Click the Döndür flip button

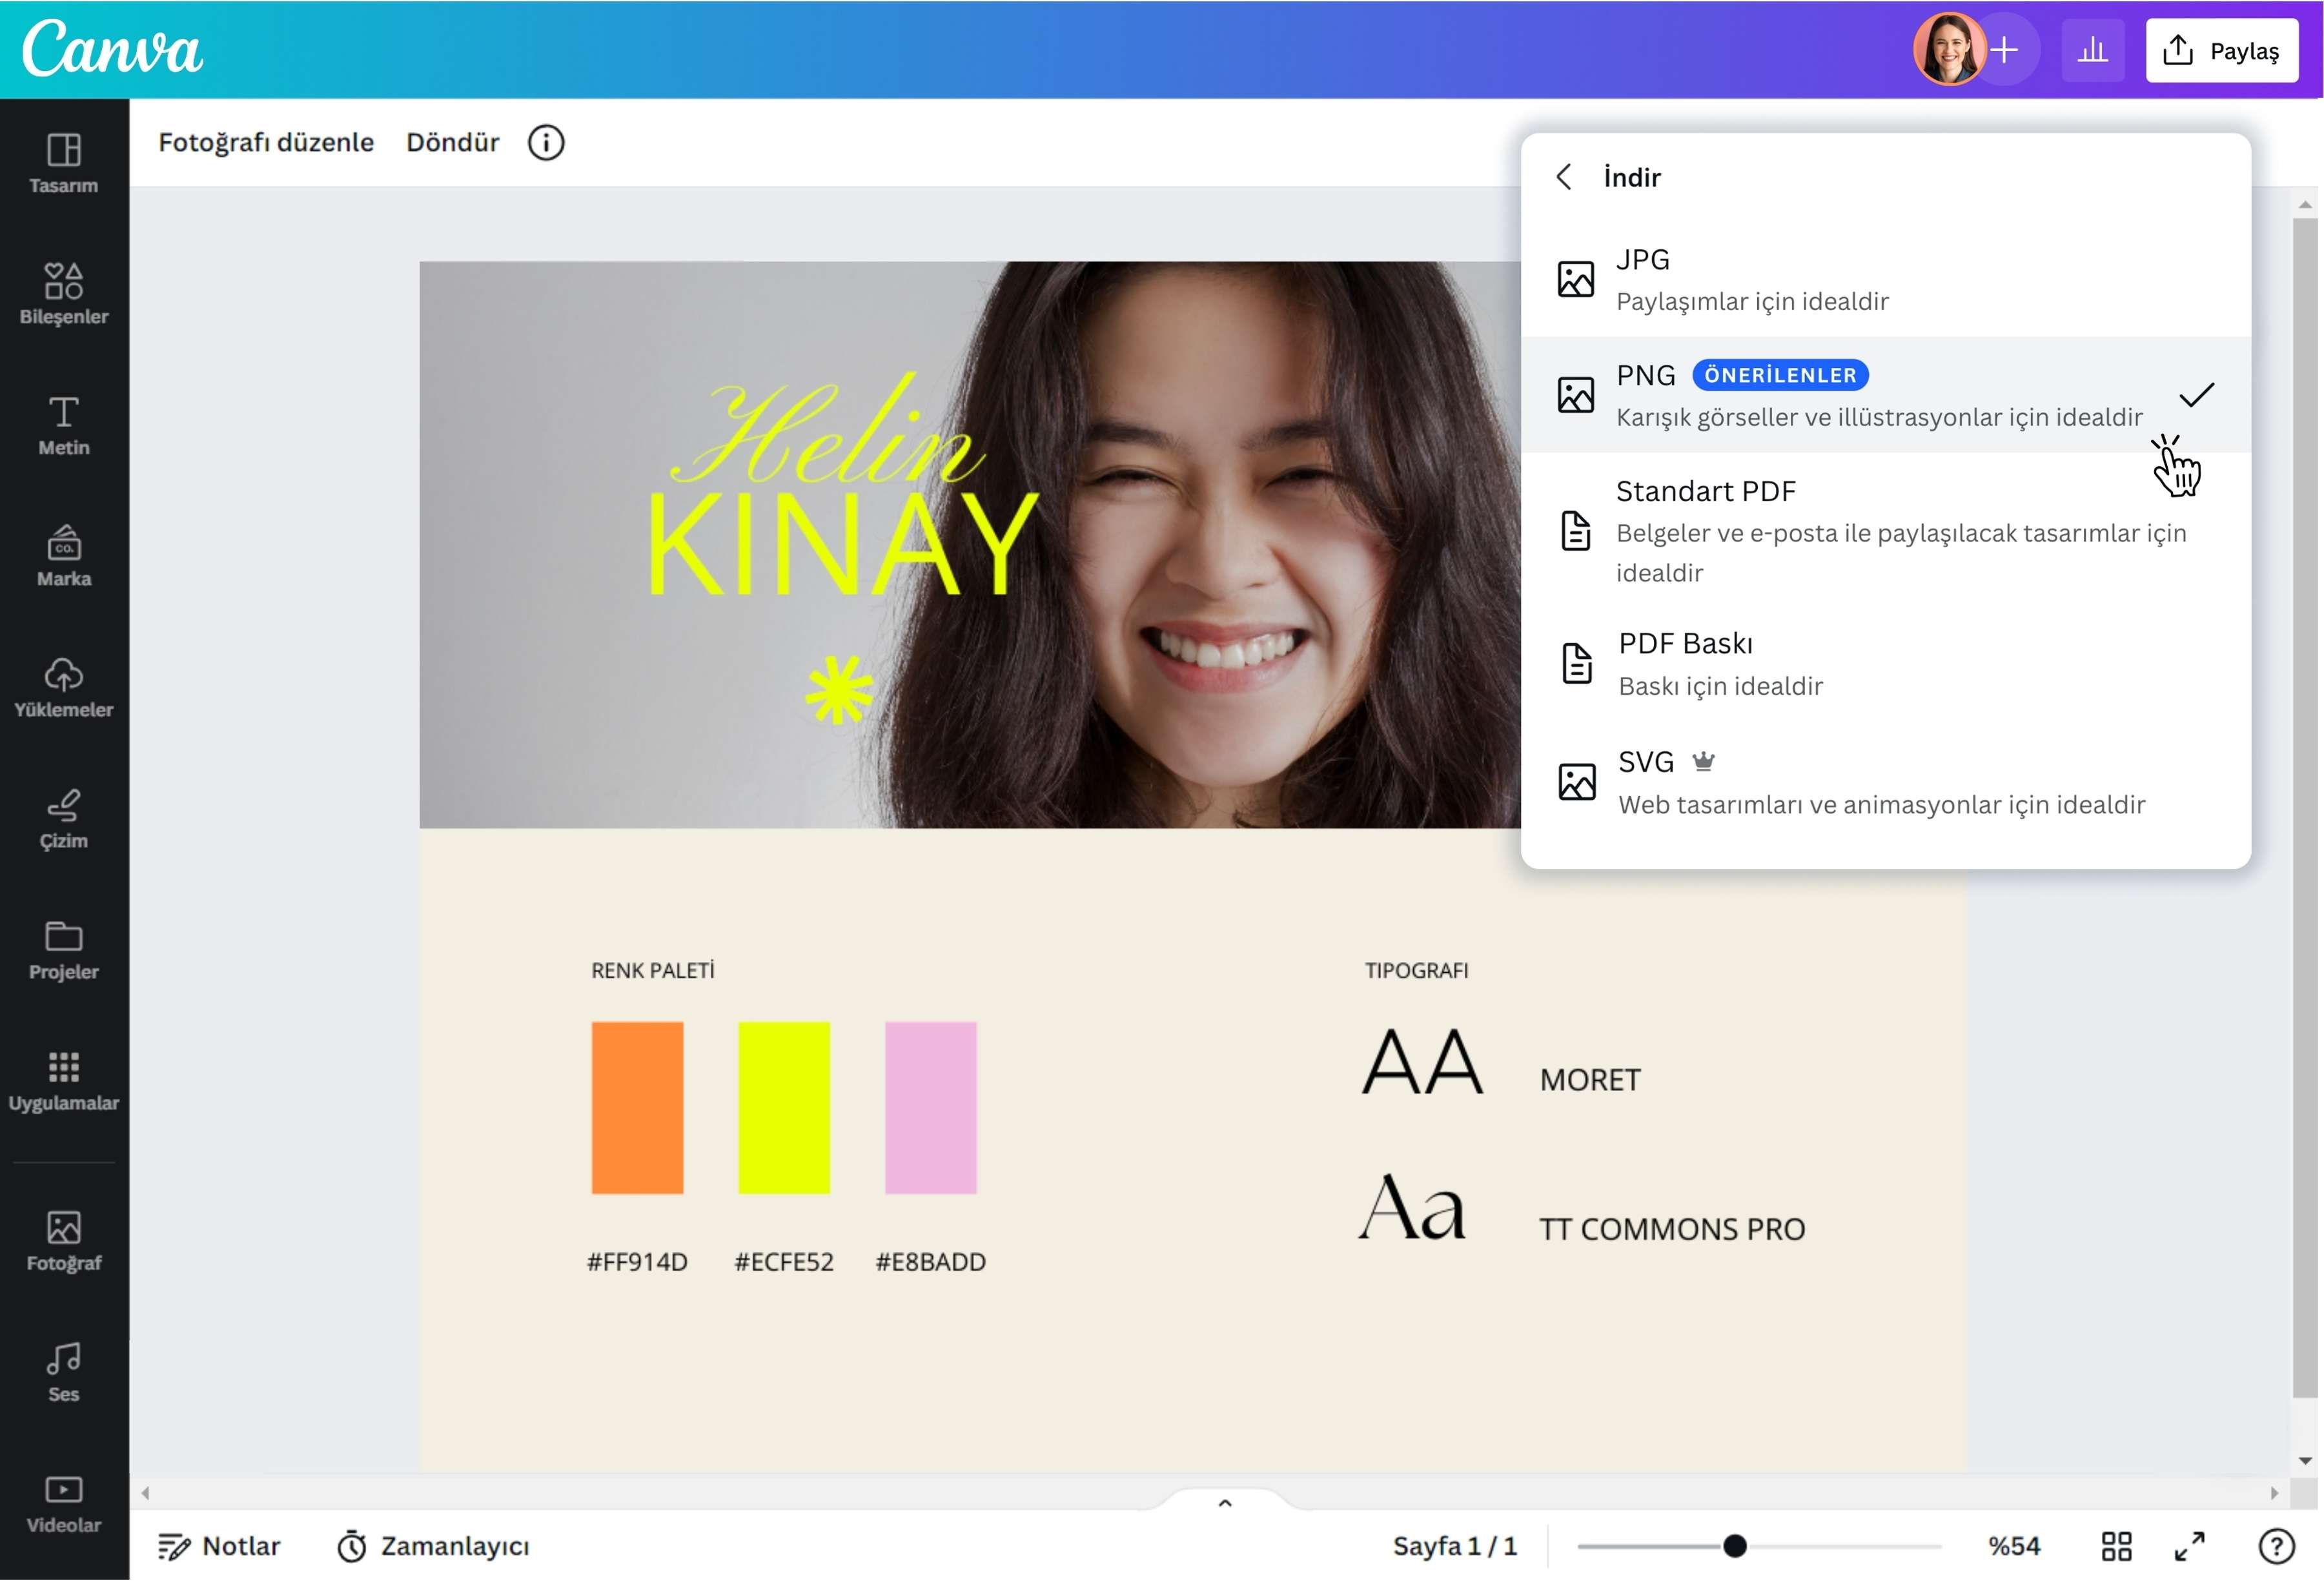coord(452,142)
